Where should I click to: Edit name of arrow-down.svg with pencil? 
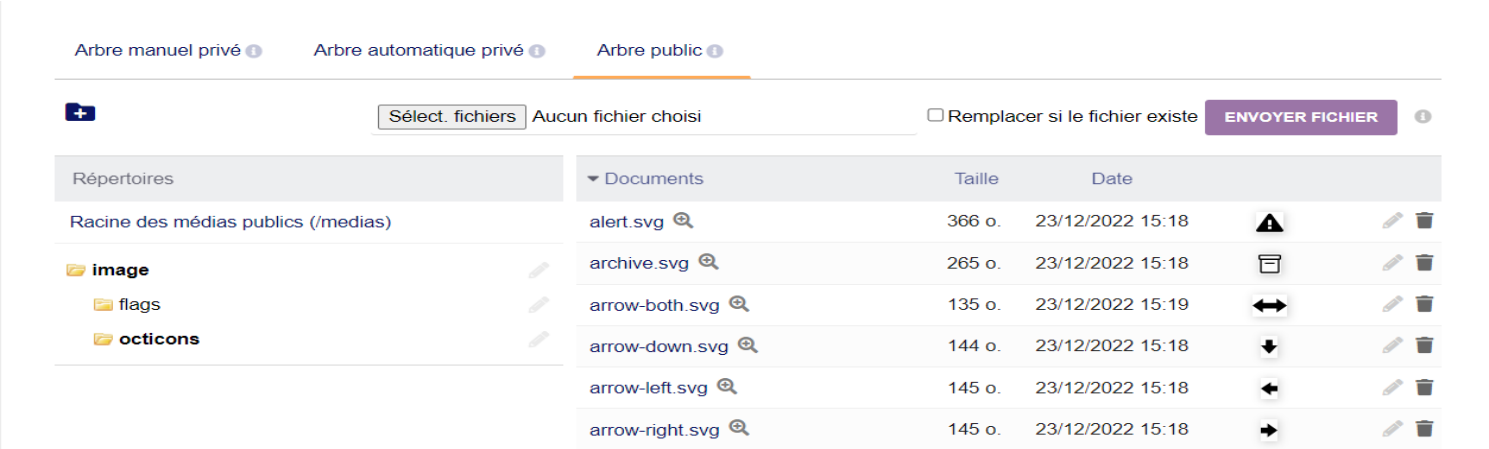(1392, 345)
